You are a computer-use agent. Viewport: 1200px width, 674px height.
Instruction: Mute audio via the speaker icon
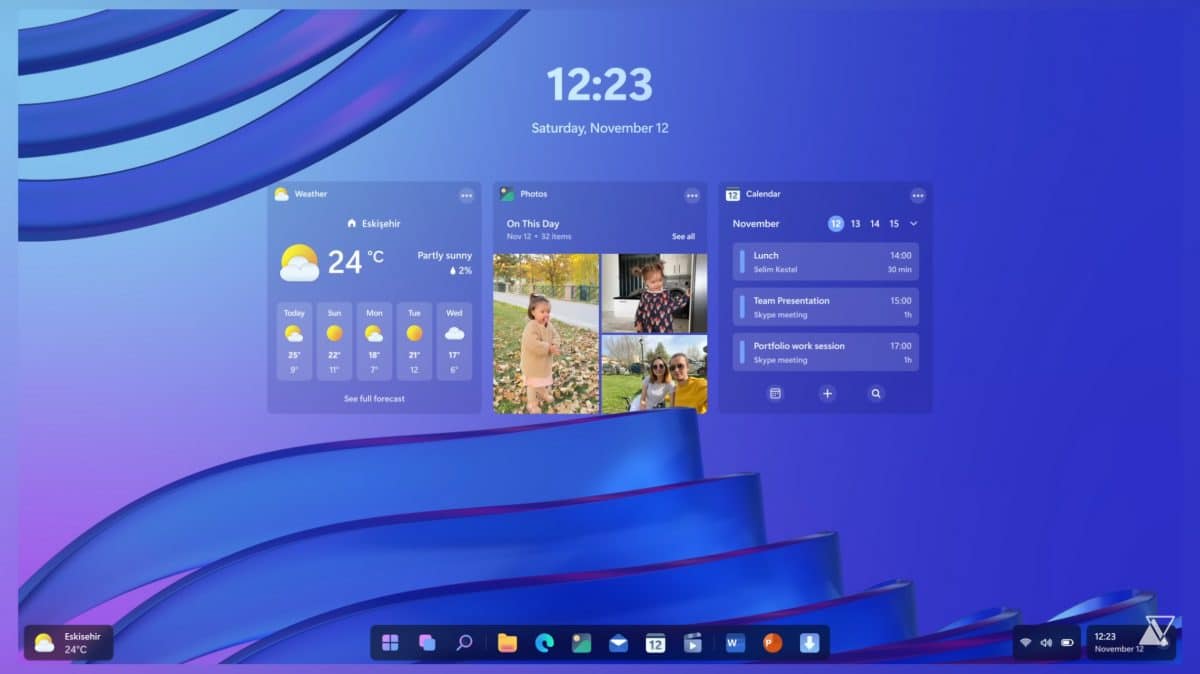click(x=1046, y=643)
